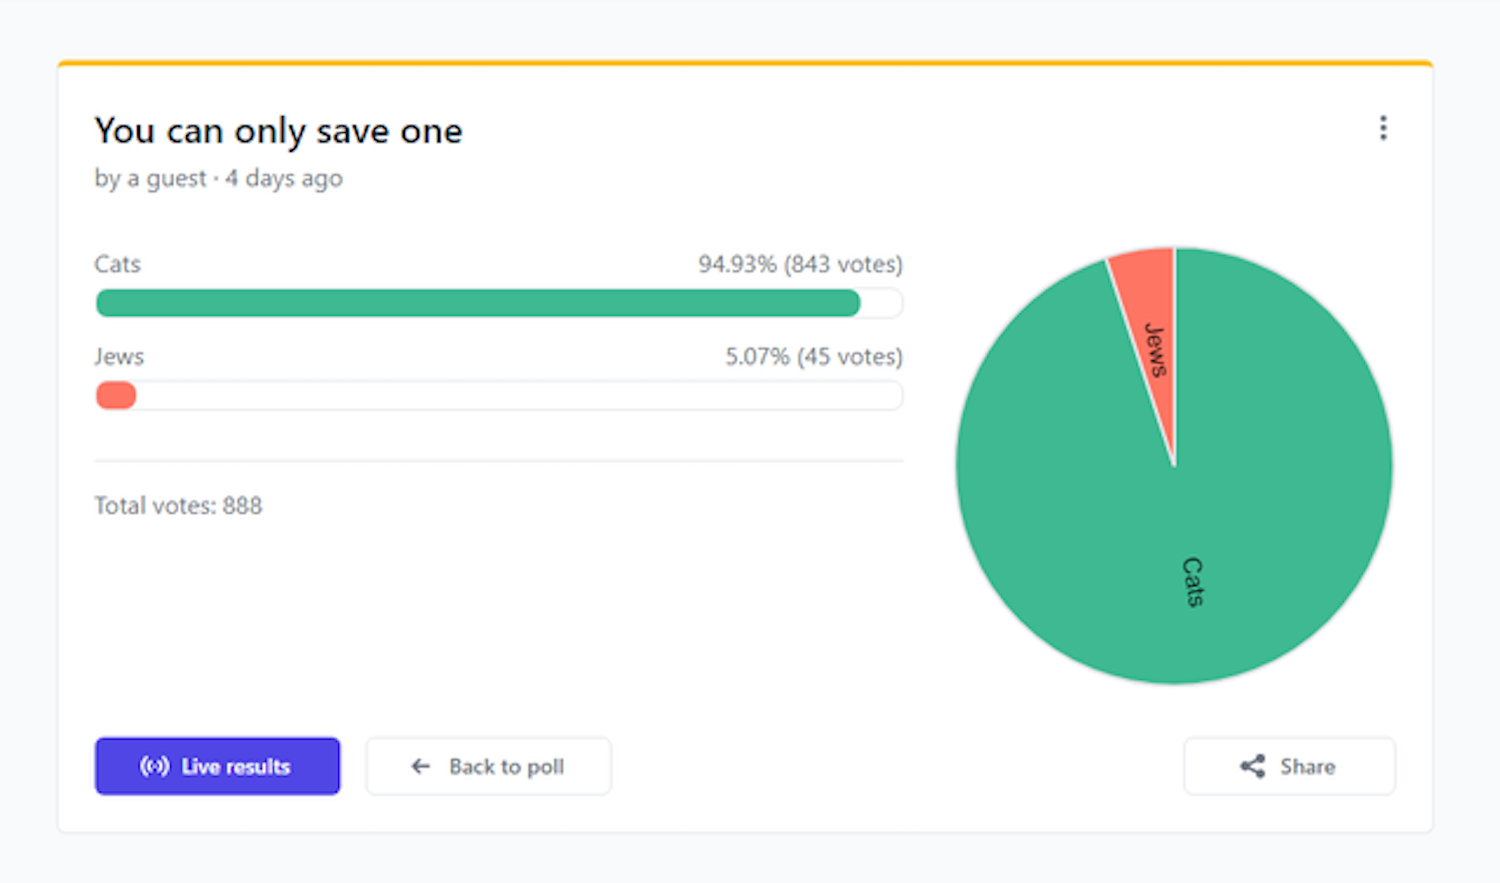Click the Total votes: 888 text
The height and width of the screenshot is (883, 1500).
pos(178,506)
